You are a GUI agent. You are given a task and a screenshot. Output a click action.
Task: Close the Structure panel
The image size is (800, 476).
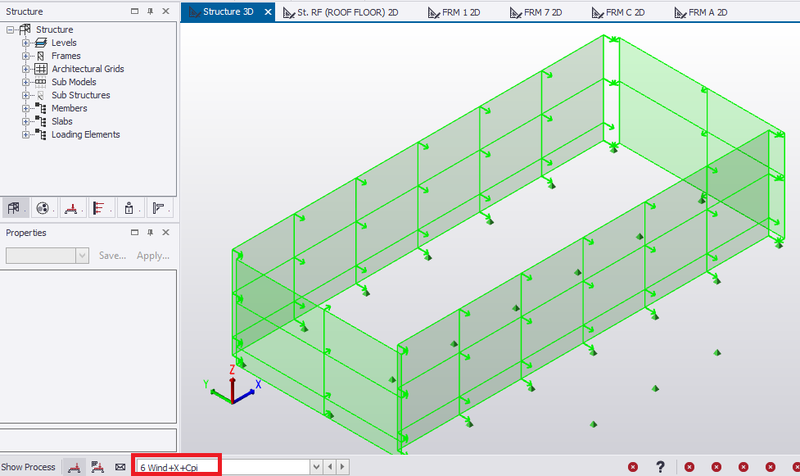(x=166, y=11)
